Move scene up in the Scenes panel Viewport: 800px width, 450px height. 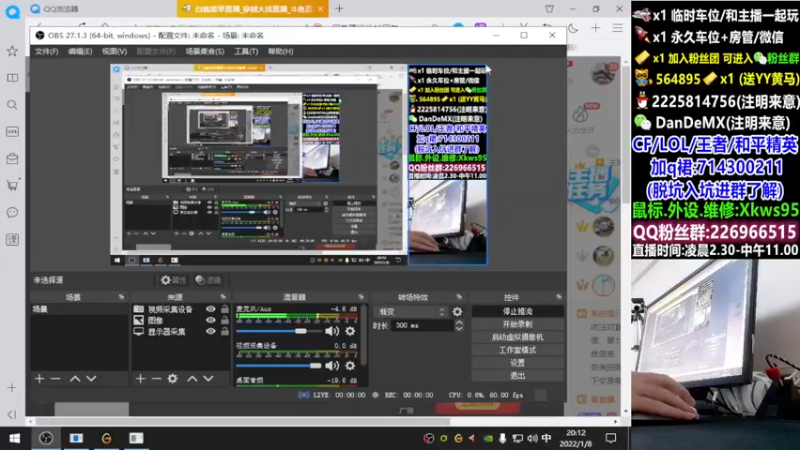click(75, 379)
